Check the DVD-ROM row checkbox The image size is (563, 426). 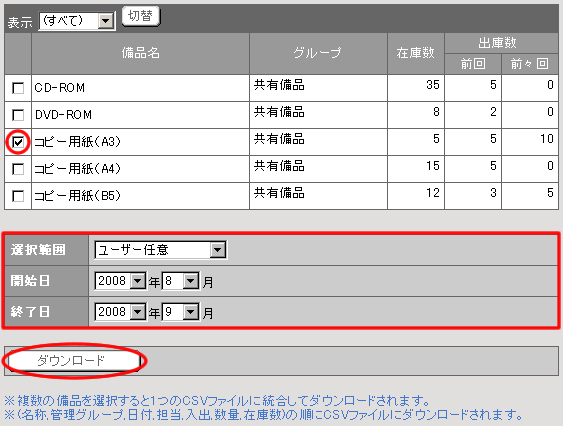point(18,115)
